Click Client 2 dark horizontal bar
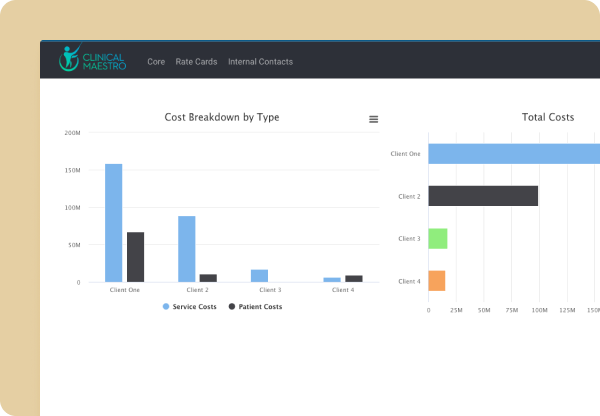Screen dimensions: 600x416 483,196
